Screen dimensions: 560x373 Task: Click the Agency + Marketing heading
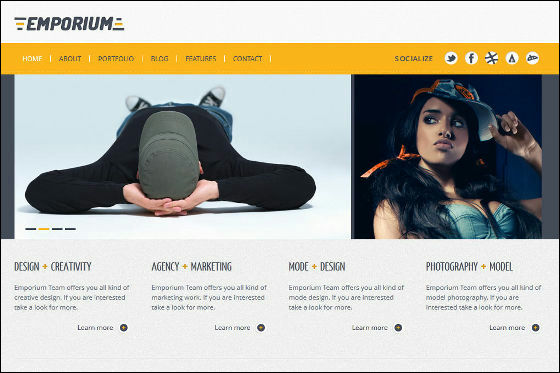(x=191, y=267)
